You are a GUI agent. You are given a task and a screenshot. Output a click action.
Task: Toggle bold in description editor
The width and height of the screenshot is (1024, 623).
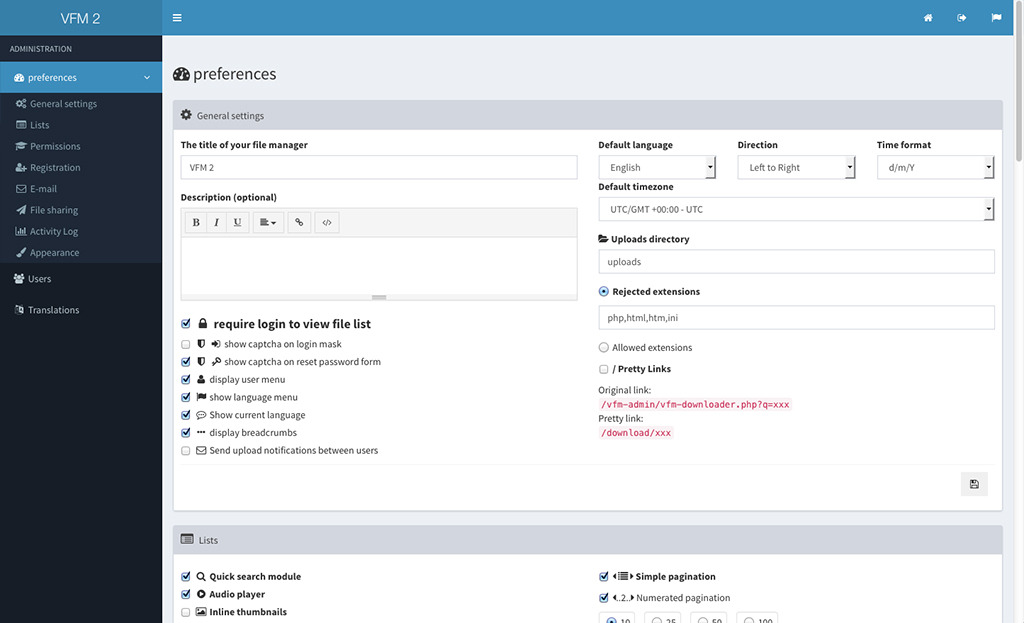click(x=196, y=223)
